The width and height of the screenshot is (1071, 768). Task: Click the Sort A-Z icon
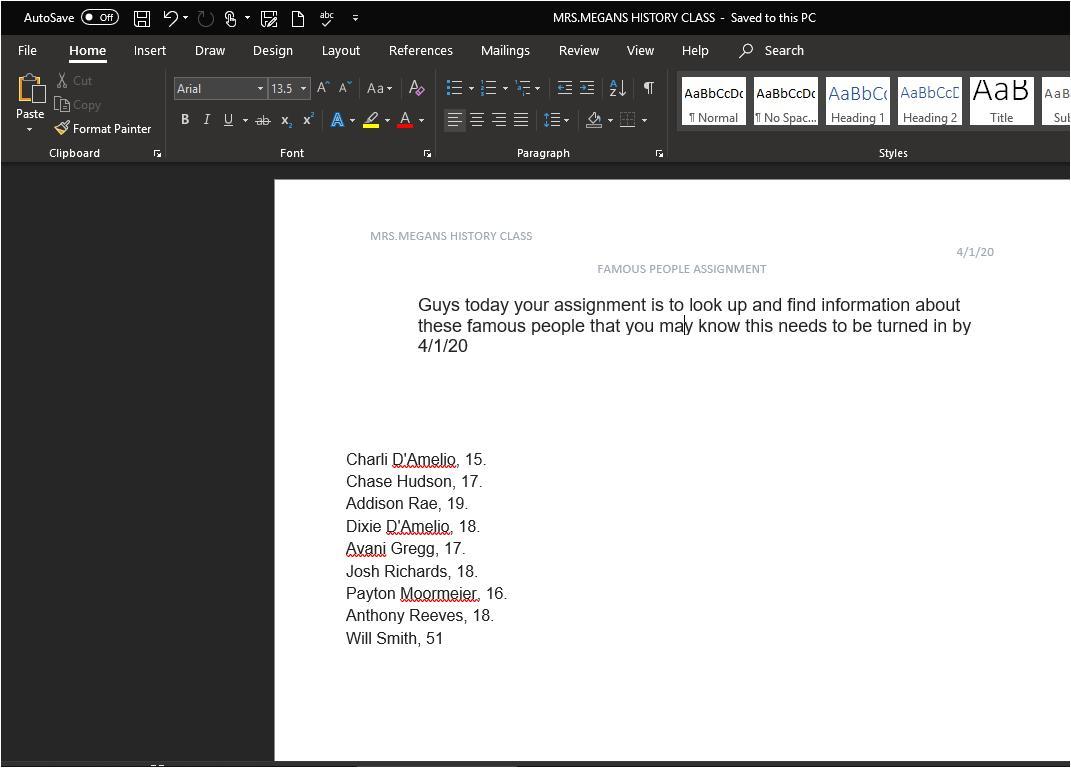[x=617, y=88]
